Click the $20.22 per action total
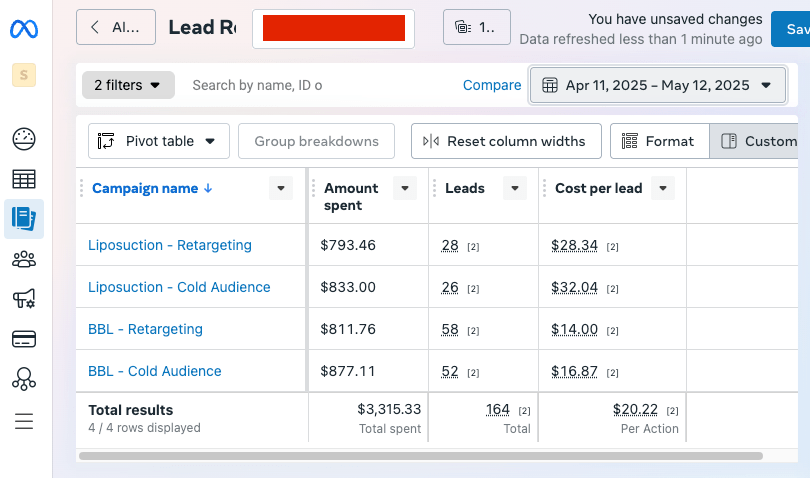The width and height of the screenshot is (810, 478). point(635,410)
